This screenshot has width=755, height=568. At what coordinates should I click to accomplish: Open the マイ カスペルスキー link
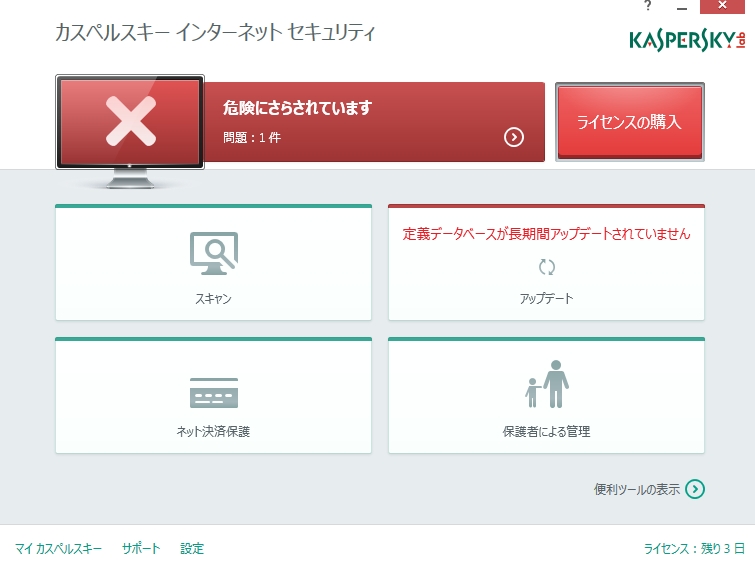[x=58, y=549]
